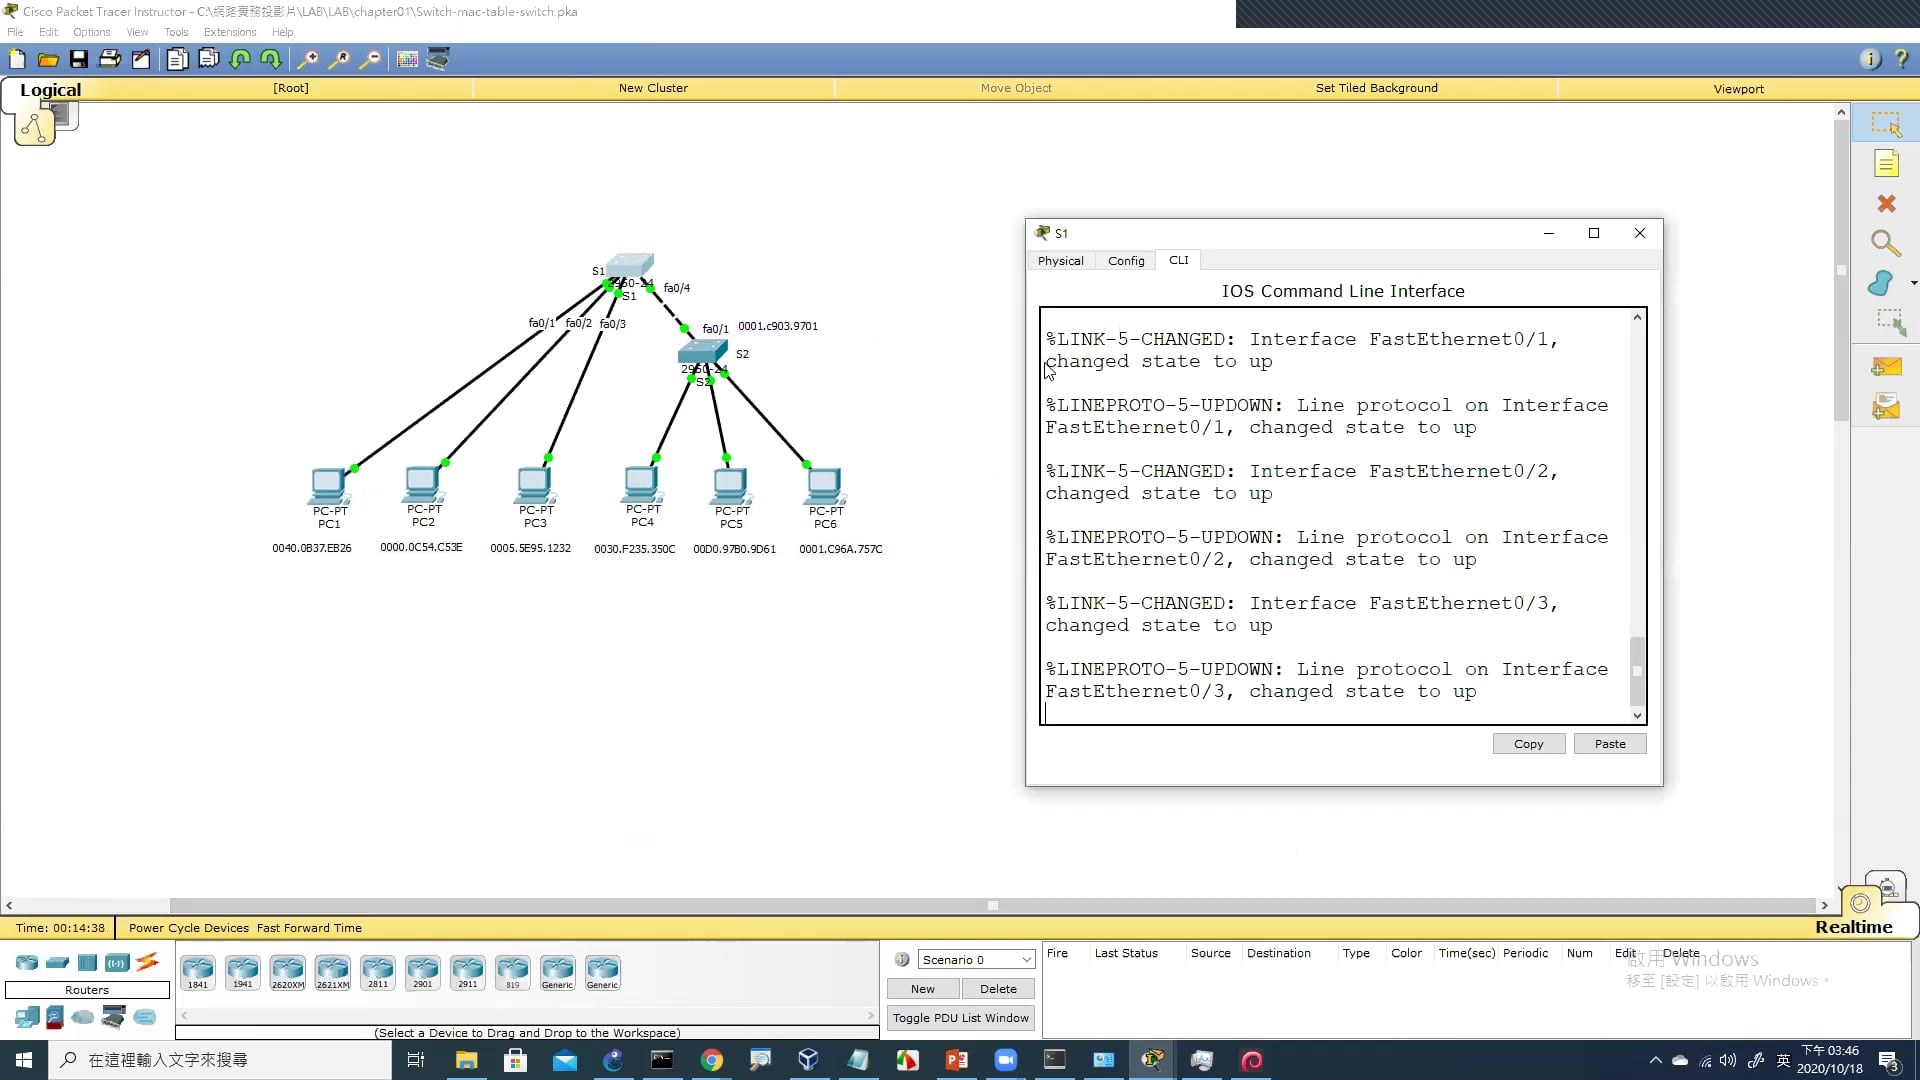Select the Inspect magnifier tool

click(x=1886, y=243)
